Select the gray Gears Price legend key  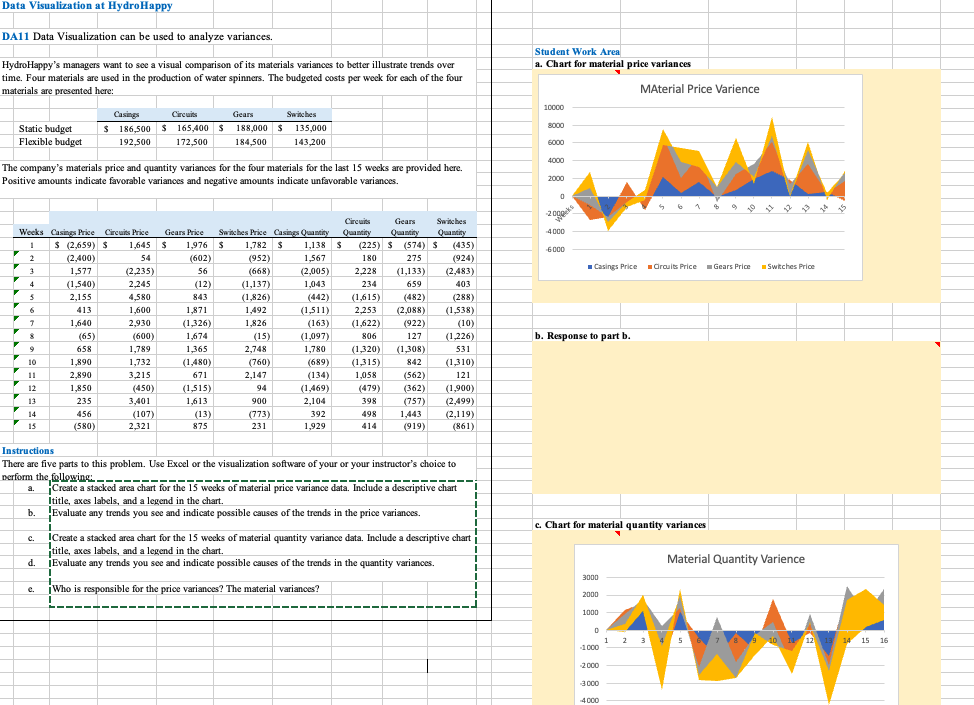[x=708, y=266]
